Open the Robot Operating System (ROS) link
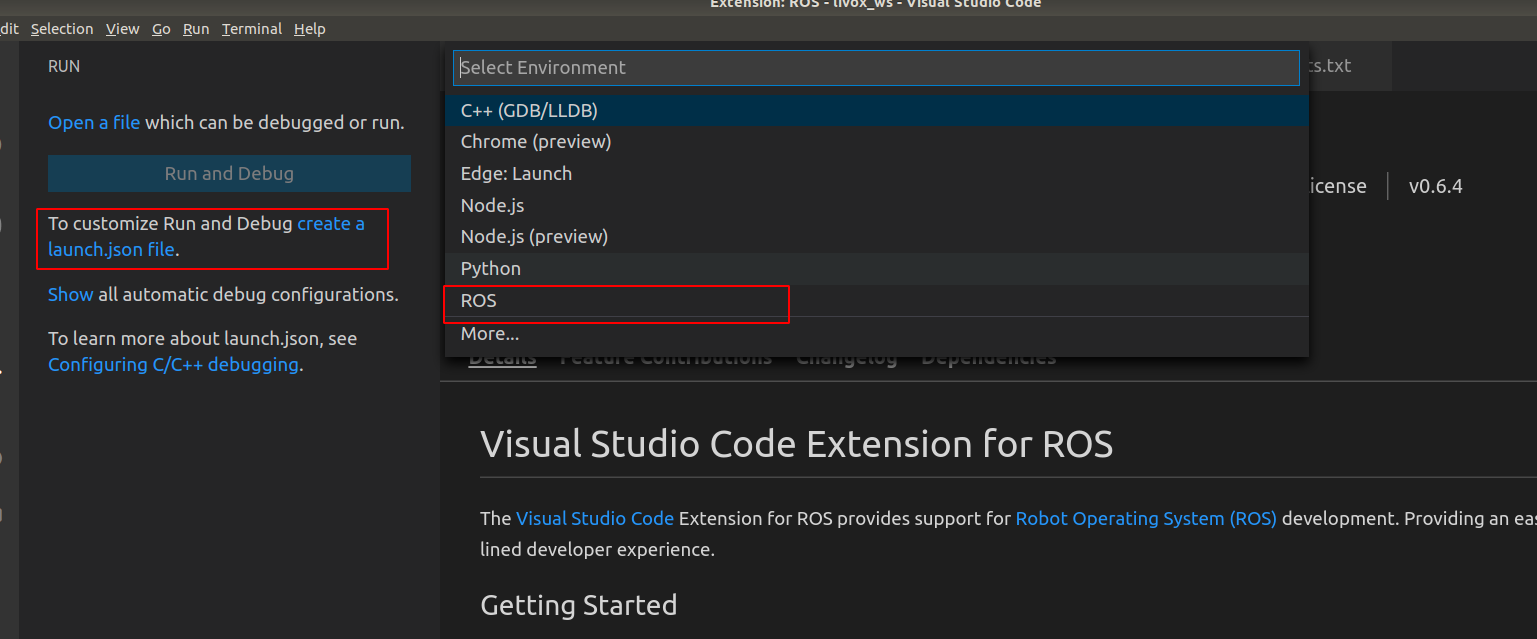1537x639 pixels. [x=1146, y=519]
